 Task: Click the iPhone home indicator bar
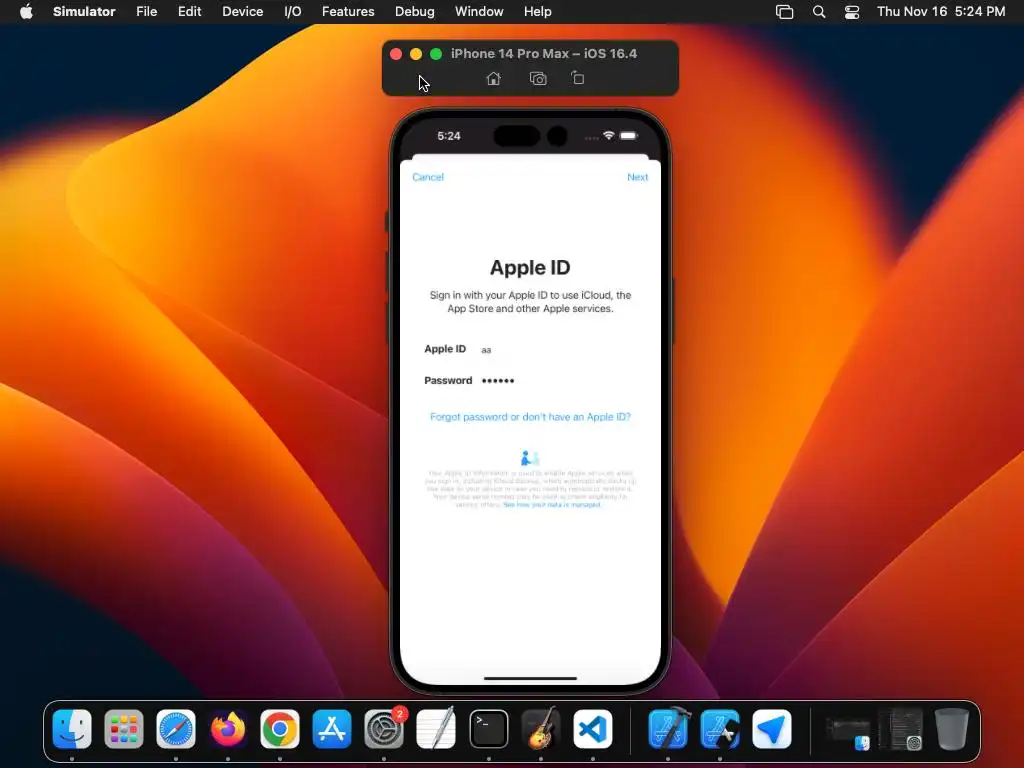[530, 679]
